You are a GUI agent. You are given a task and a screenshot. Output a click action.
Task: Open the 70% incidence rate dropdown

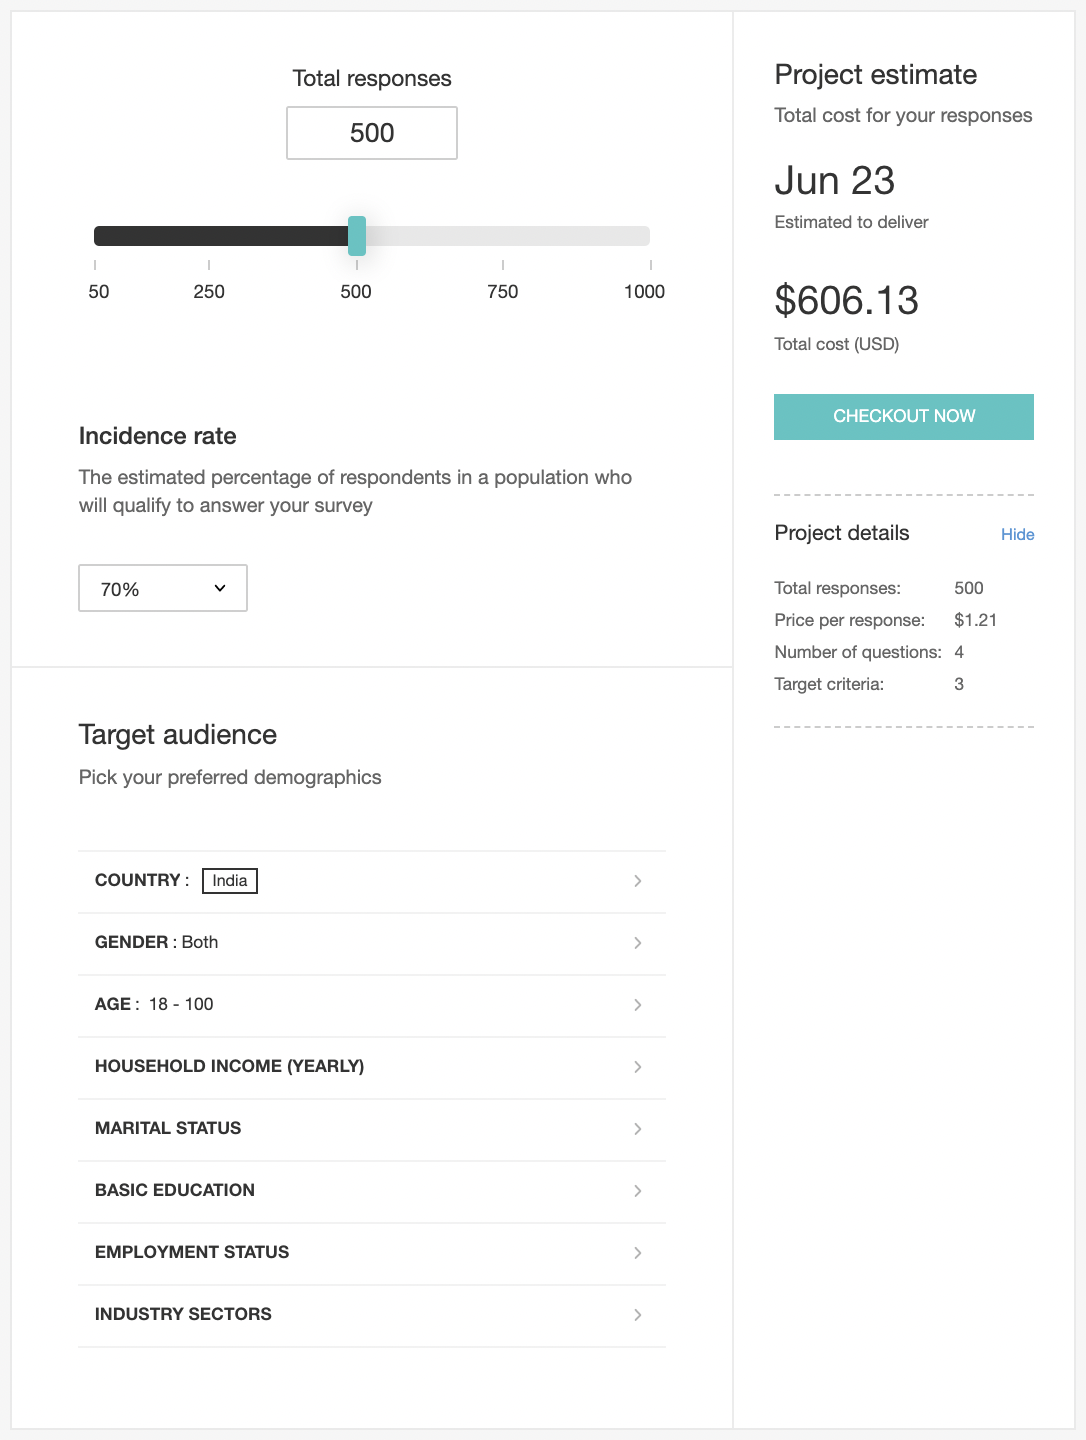tap(163, 589)
